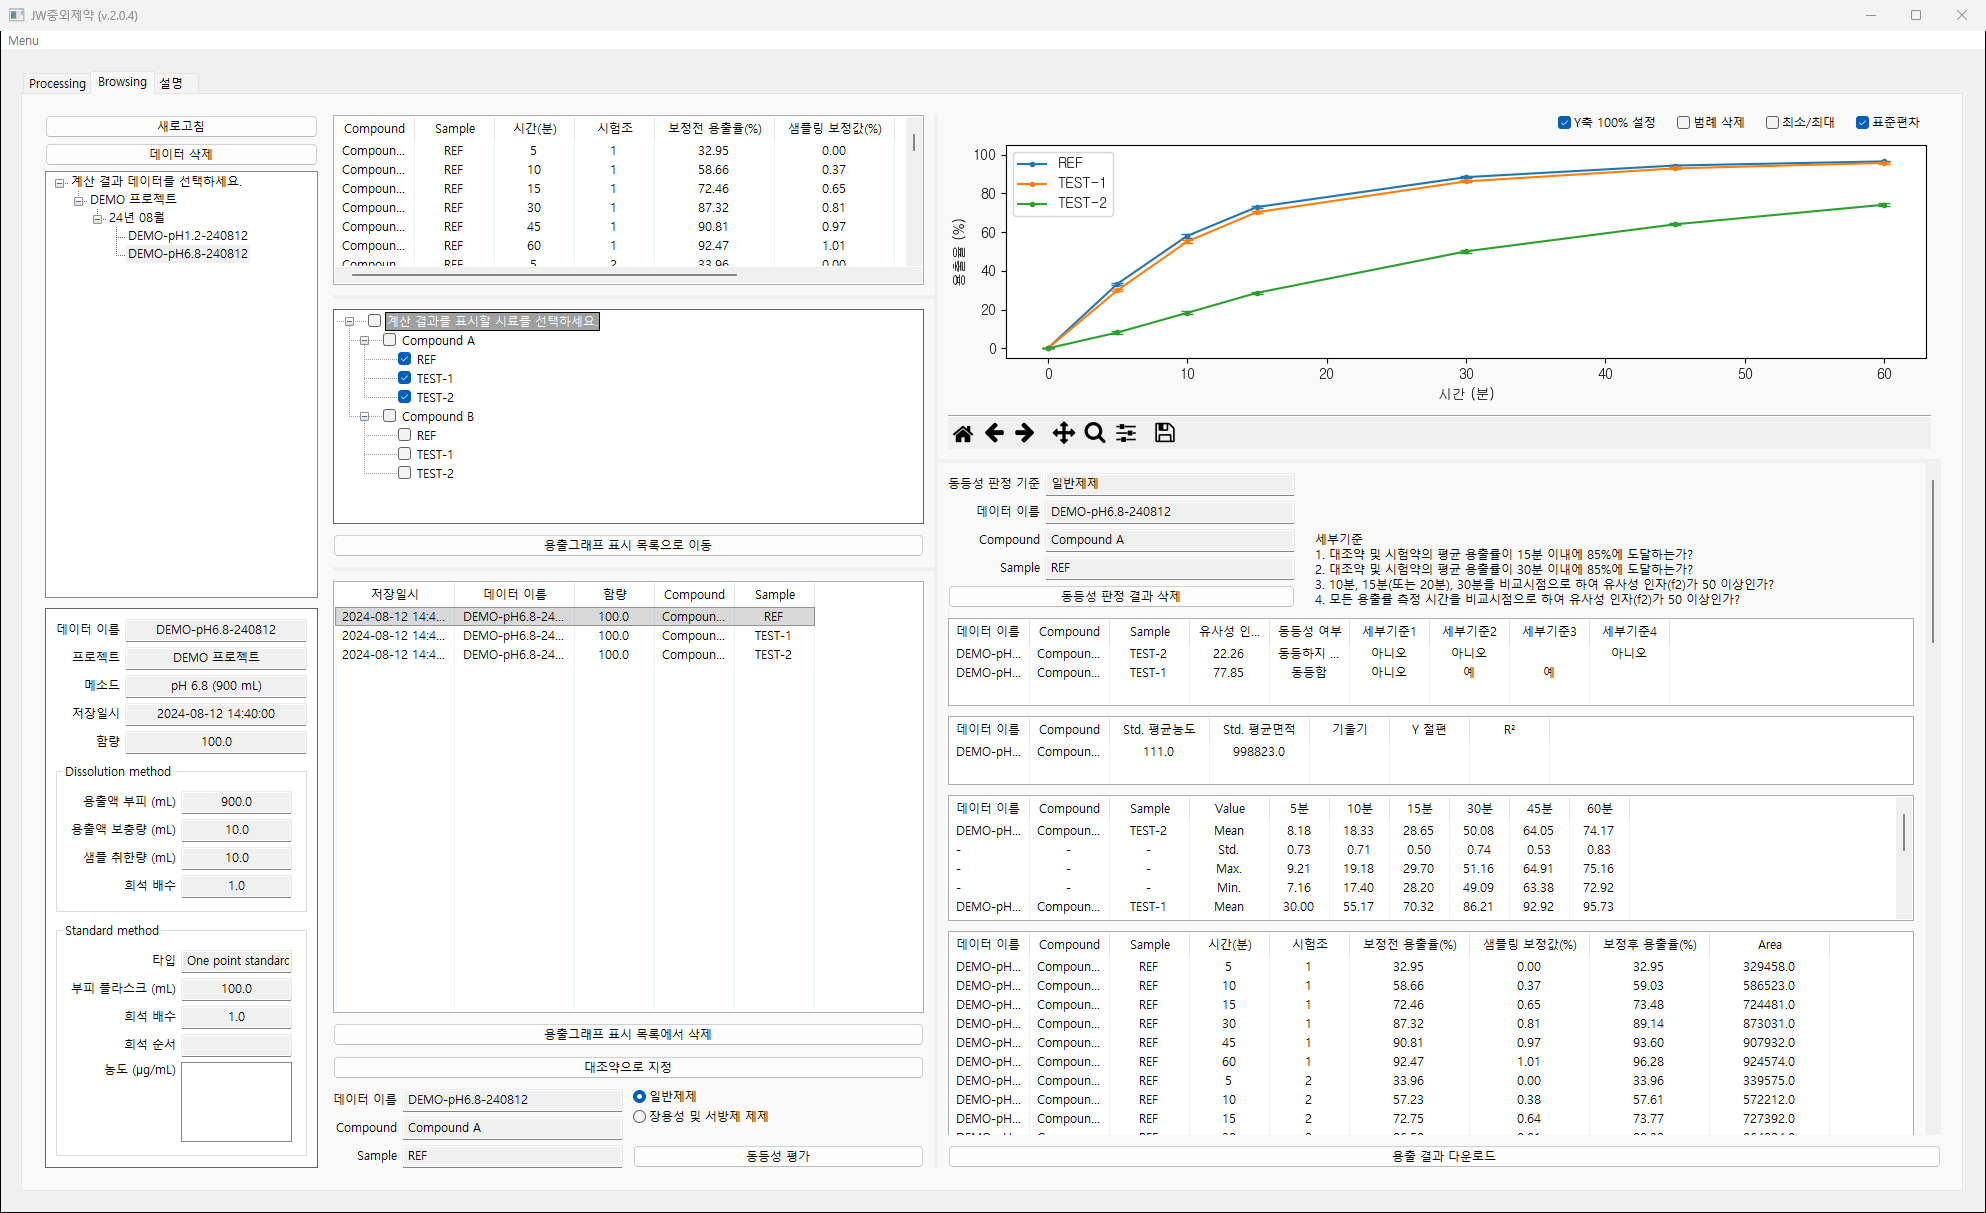Open the Menu menu

pos(23,41)
